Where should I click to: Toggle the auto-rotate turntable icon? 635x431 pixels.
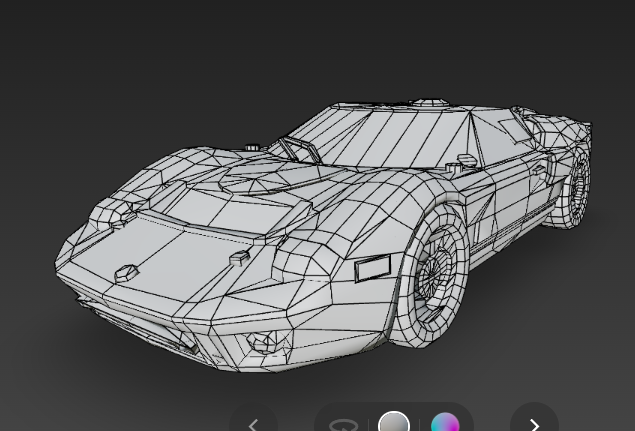[343, 425]
